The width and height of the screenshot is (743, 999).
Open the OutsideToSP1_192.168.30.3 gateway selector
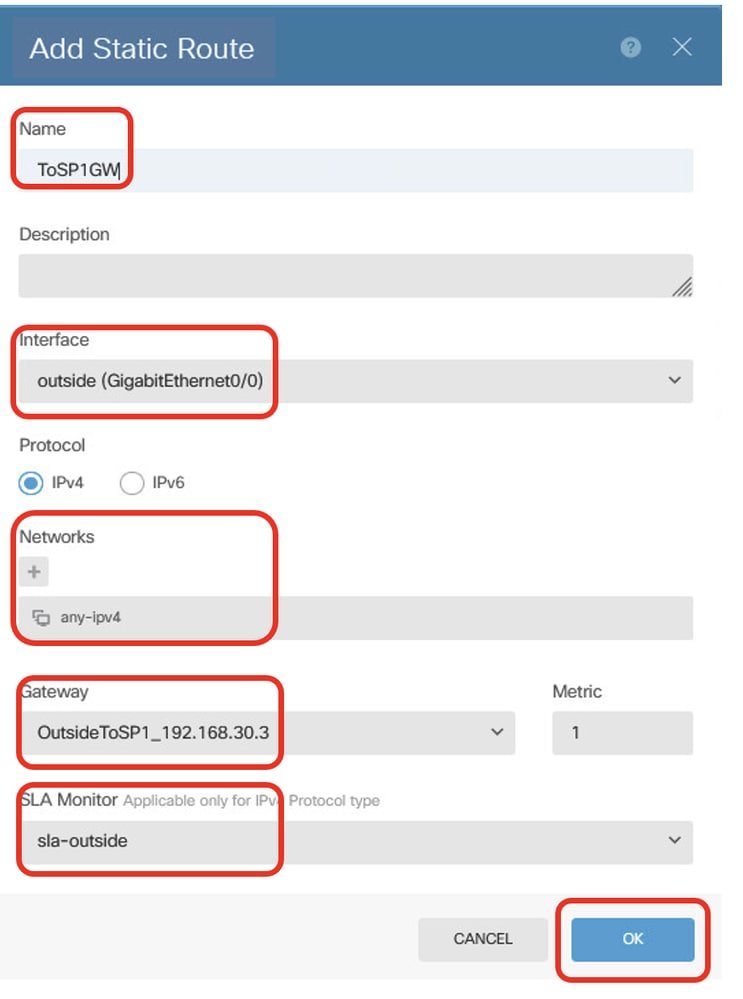[x=266, y=733]
